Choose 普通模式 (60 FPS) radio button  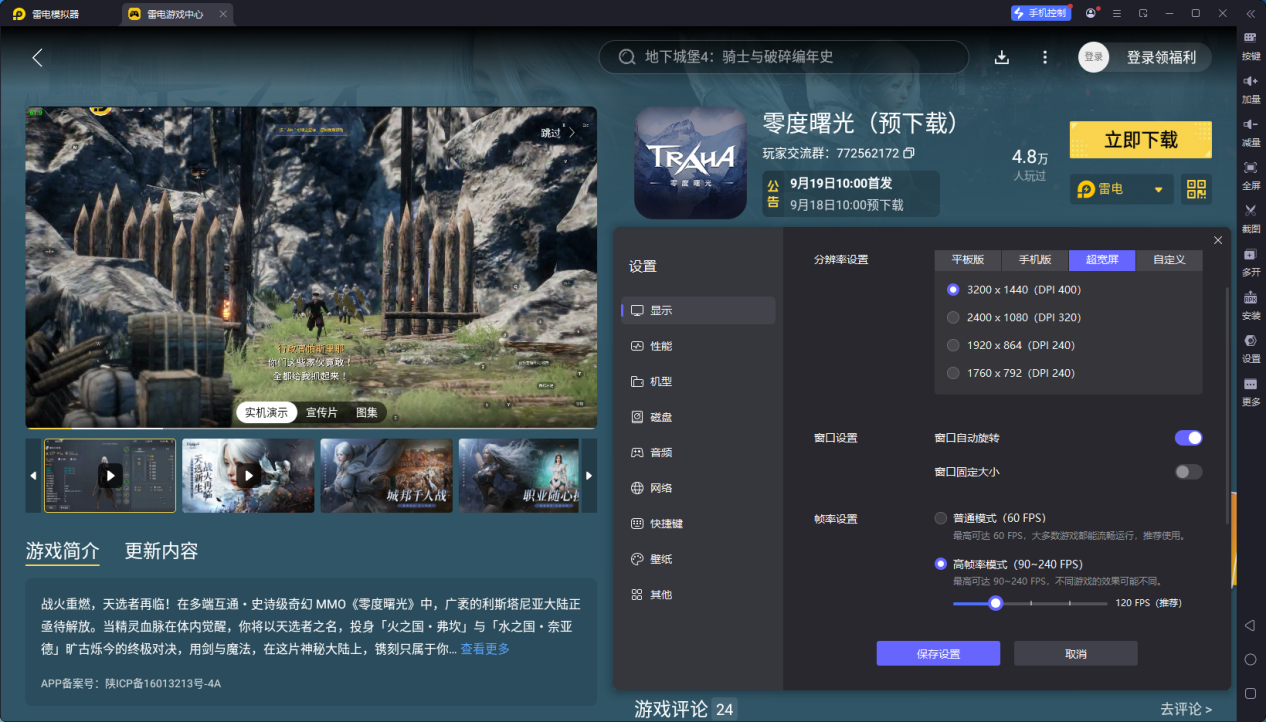click(940, 518)
